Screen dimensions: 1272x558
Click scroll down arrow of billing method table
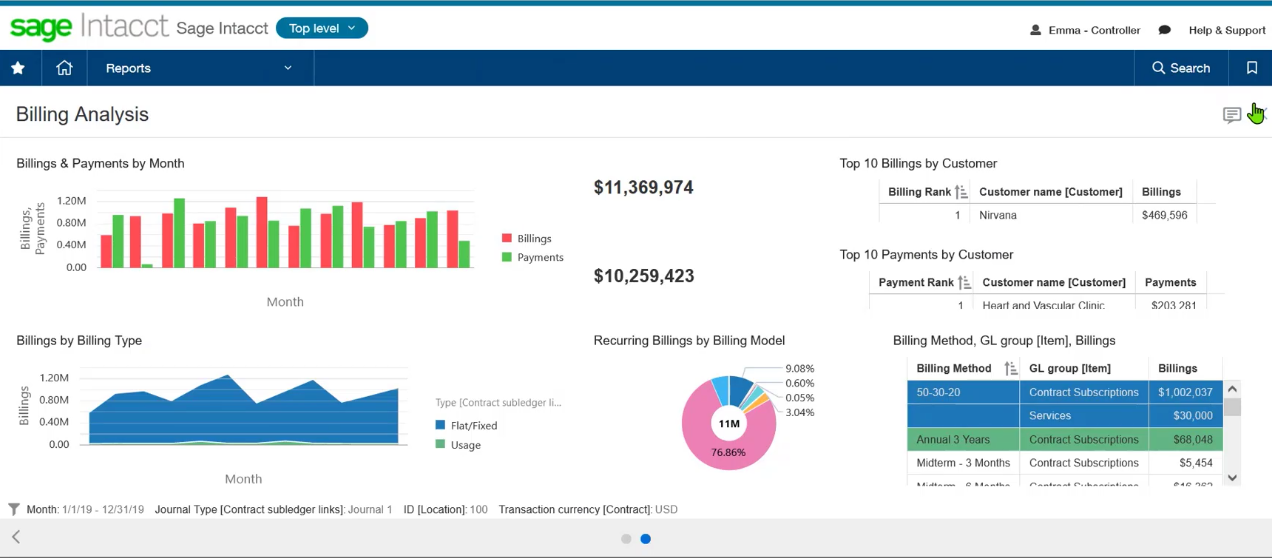pos(1232,478)
